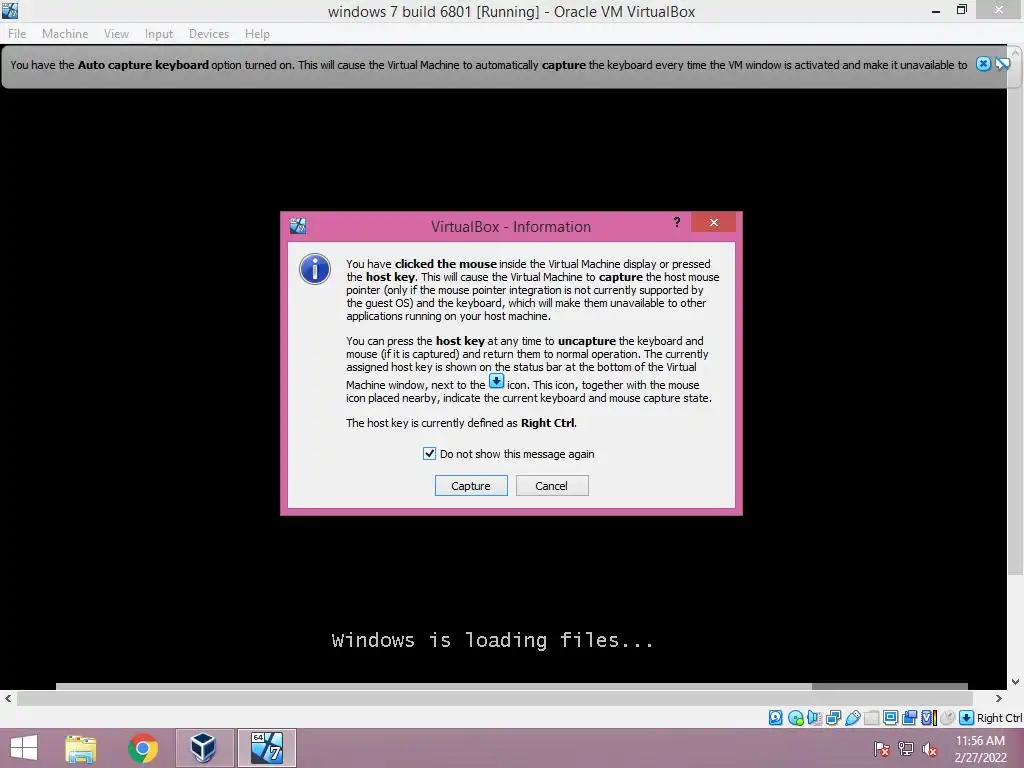Click the Windows 7 VM taskbar icon
The width and height of the screenshot is (1024, 768).
tap(266, 748)
